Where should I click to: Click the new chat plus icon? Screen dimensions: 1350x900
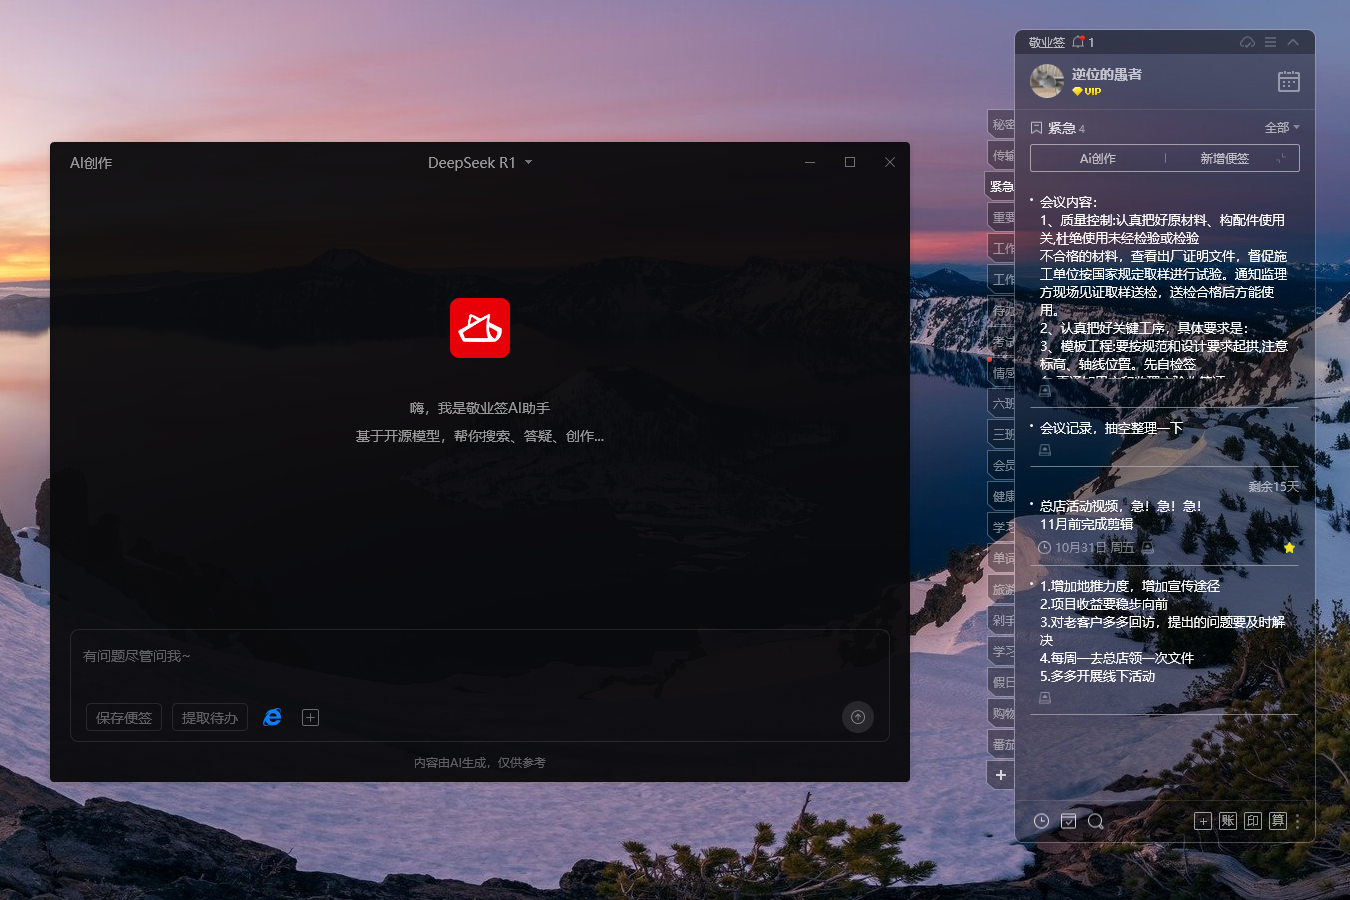click(310, 717)
